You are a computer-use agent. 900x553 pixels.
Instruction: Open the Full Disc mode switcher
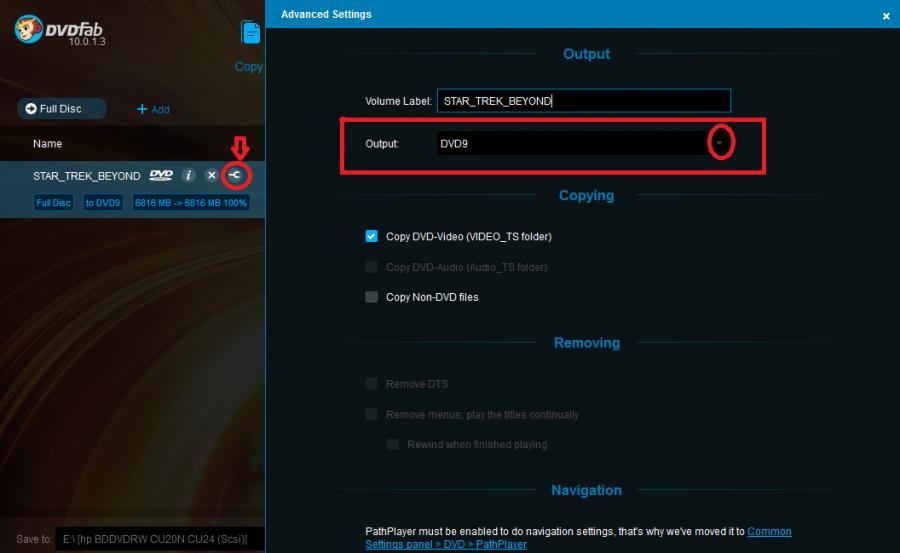(x=61, y=109)
